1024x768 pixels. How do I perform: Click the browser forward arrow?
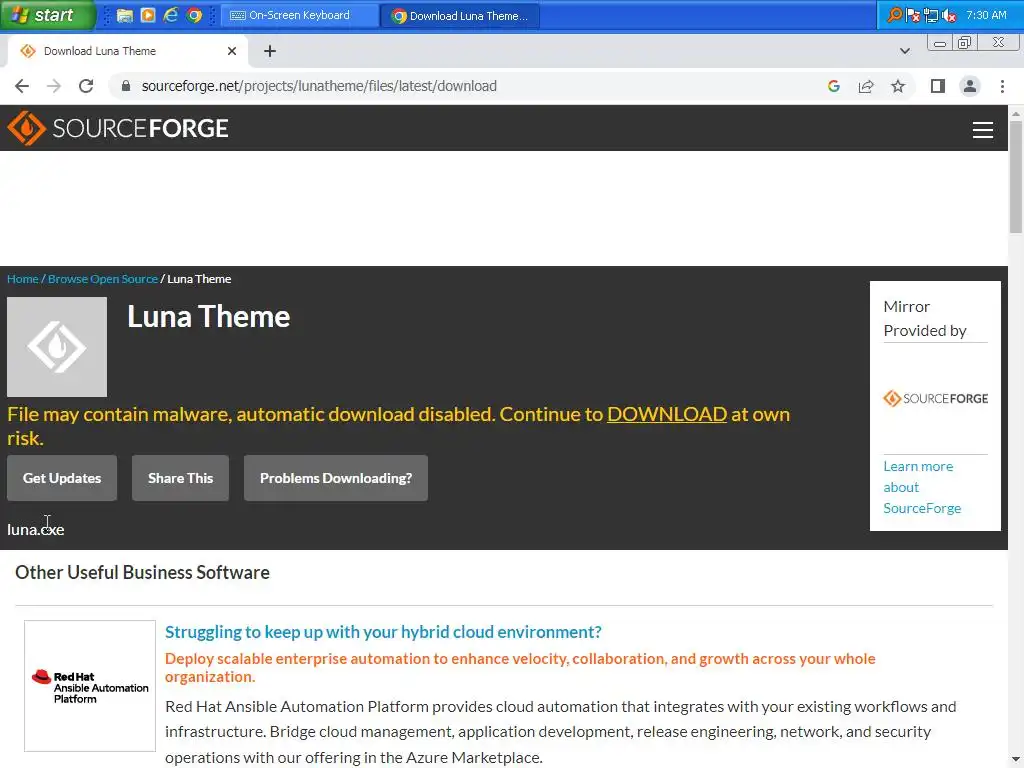(x=54, y=86)
